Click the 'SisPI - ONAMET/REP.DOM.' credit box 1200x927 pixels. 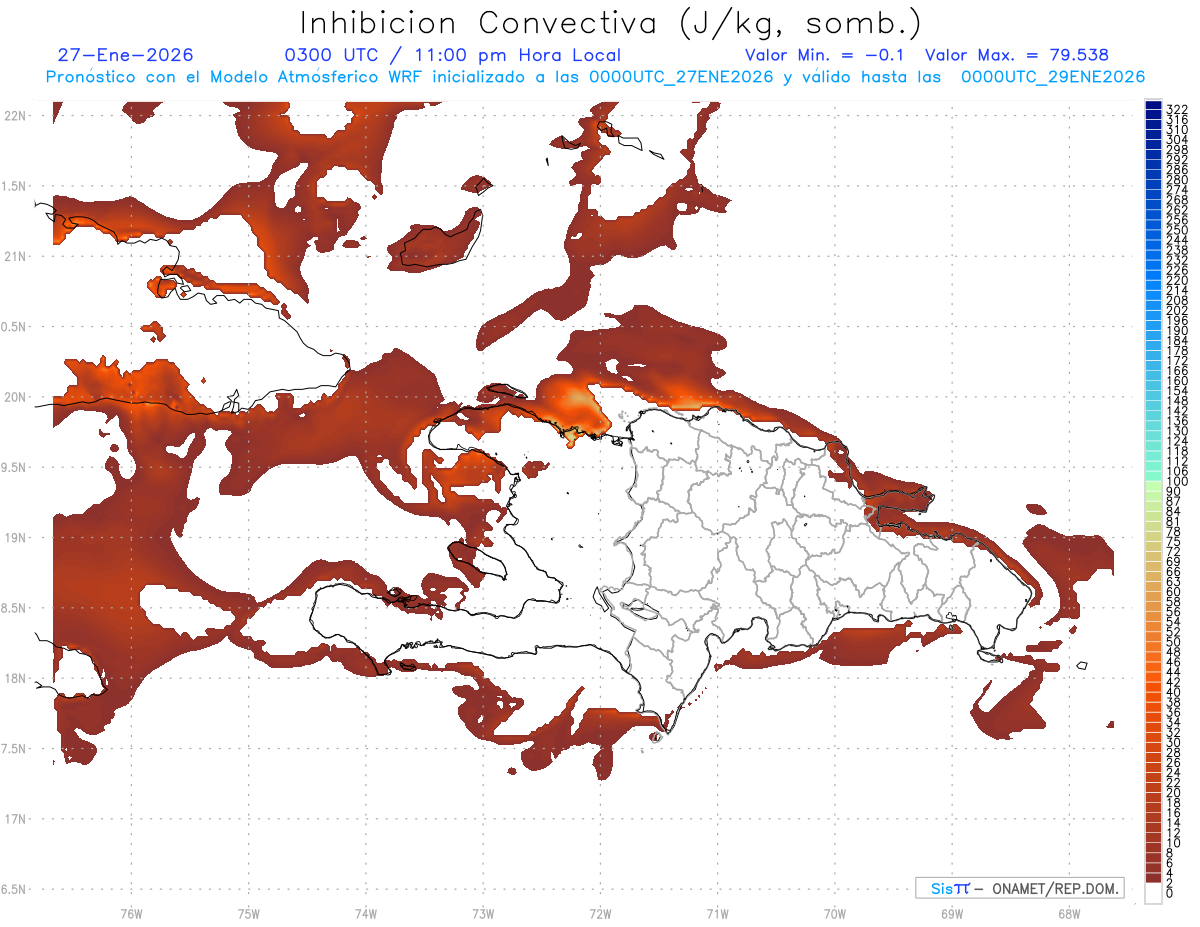click(1019, 888)
